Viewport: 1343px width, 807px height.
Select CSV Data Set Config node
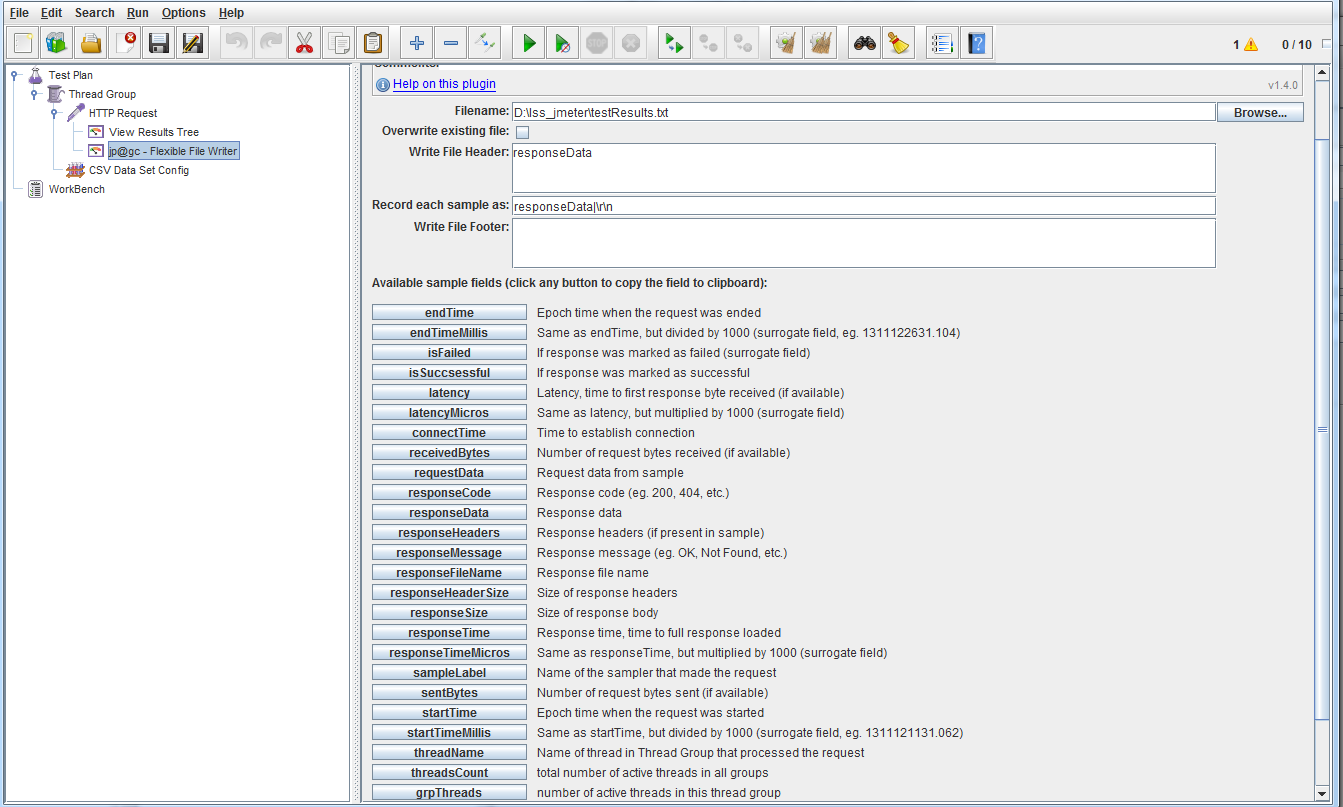click(139, 170)
